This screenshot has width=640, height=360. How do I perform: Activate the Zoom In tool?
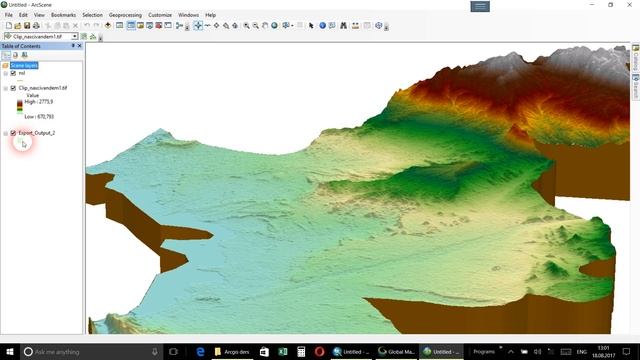click(x=247, y=26)
